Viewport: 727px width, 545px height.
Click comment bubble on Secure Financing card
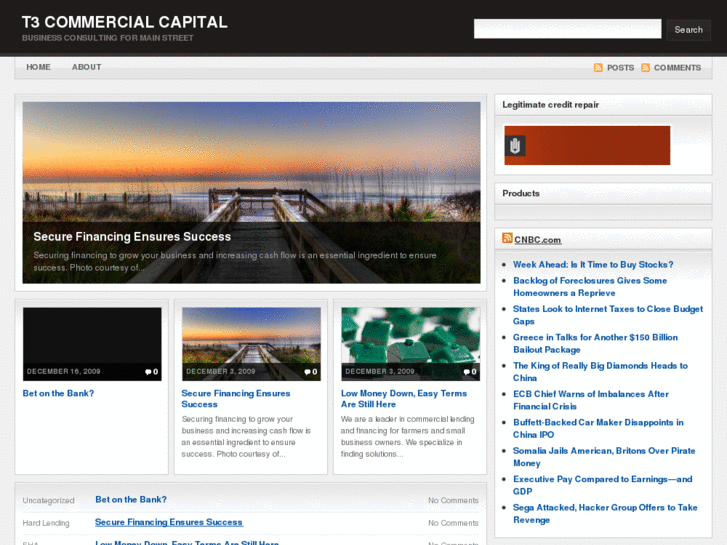307,372
